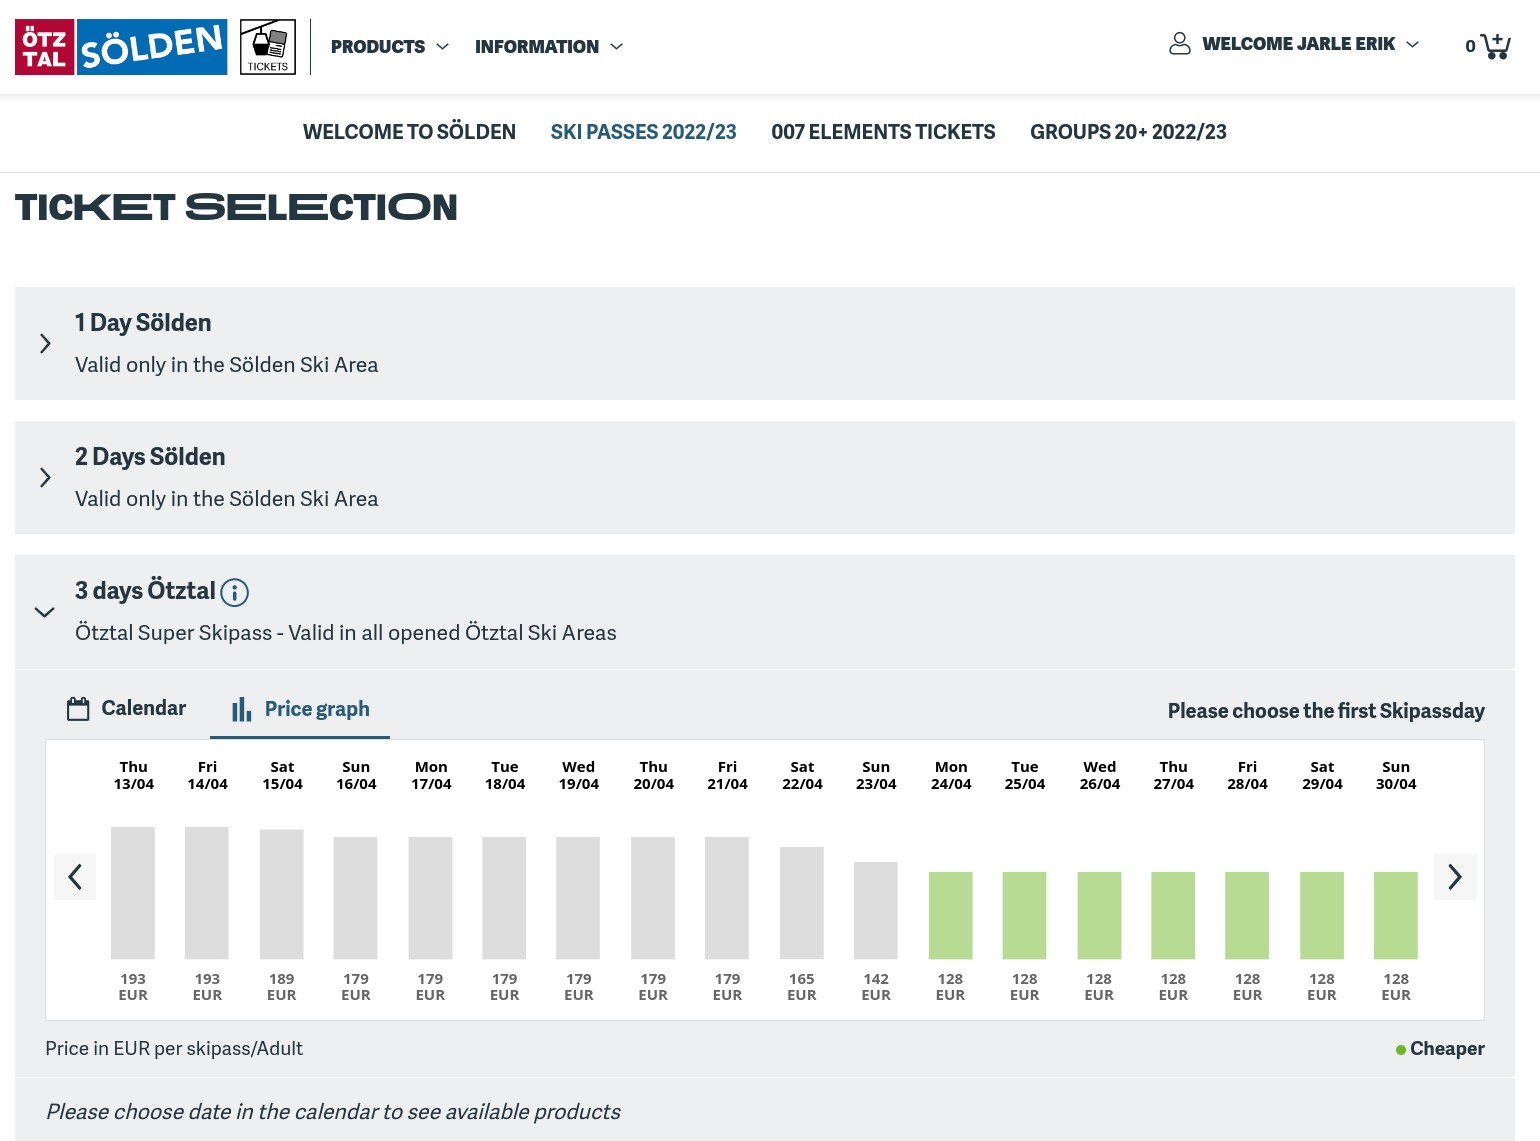Viewport: 1540px width, 1141px height.
Task: Click the 165 EUR price label
Action: click(x=802, y=987)
